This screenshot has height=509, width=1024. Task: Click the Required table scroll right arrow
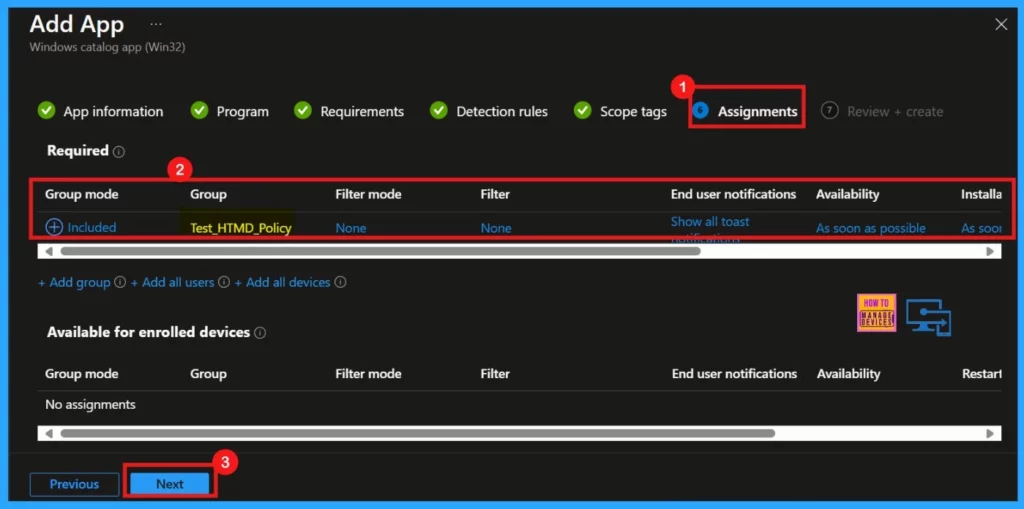point(990,251)
